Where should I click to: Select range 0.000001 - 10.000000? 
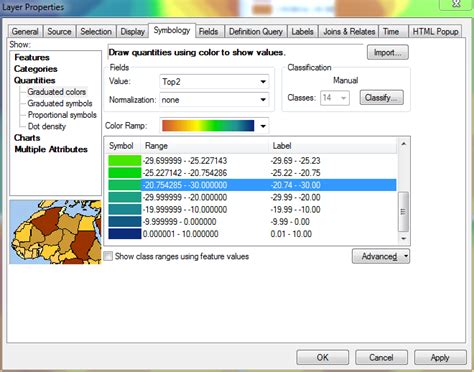coord(181,234)
